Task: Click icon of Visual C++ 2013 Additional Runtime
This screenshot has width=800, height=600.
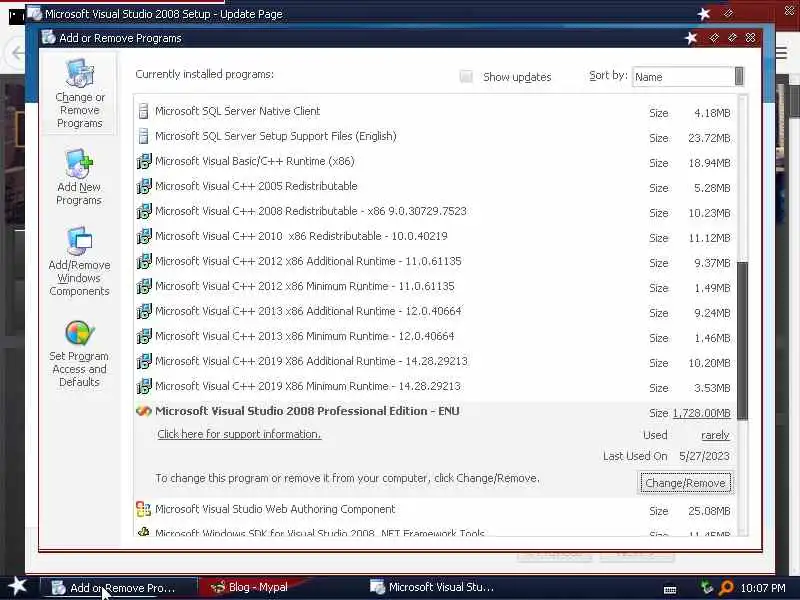Action: click(144, 311)
